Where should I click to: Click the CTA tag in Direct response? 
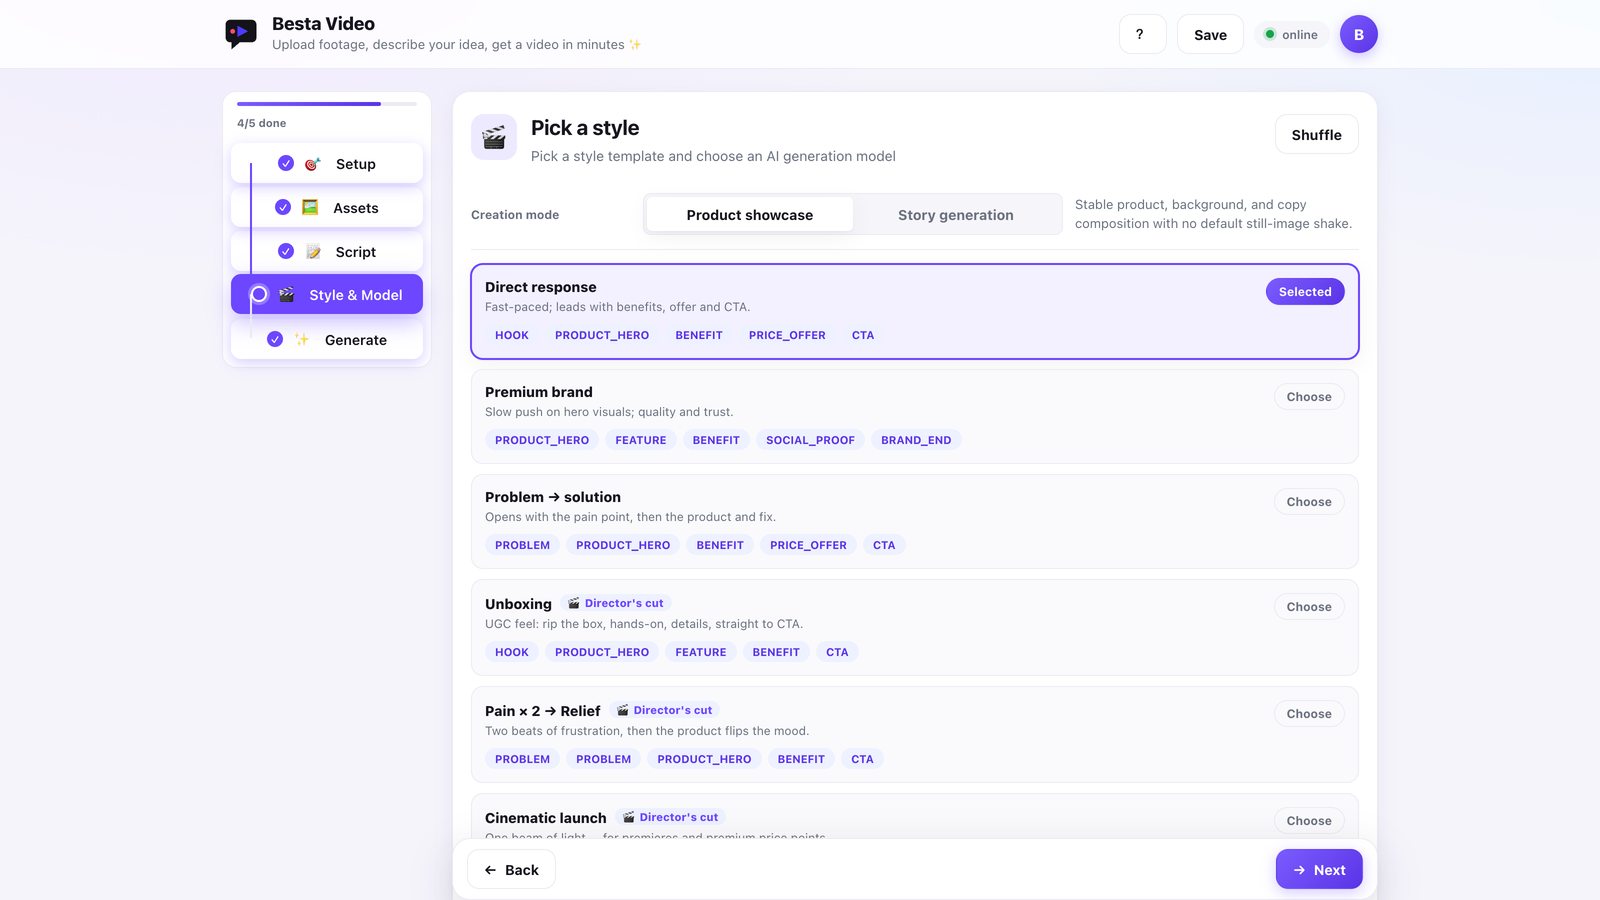click(x=863, y=335)
